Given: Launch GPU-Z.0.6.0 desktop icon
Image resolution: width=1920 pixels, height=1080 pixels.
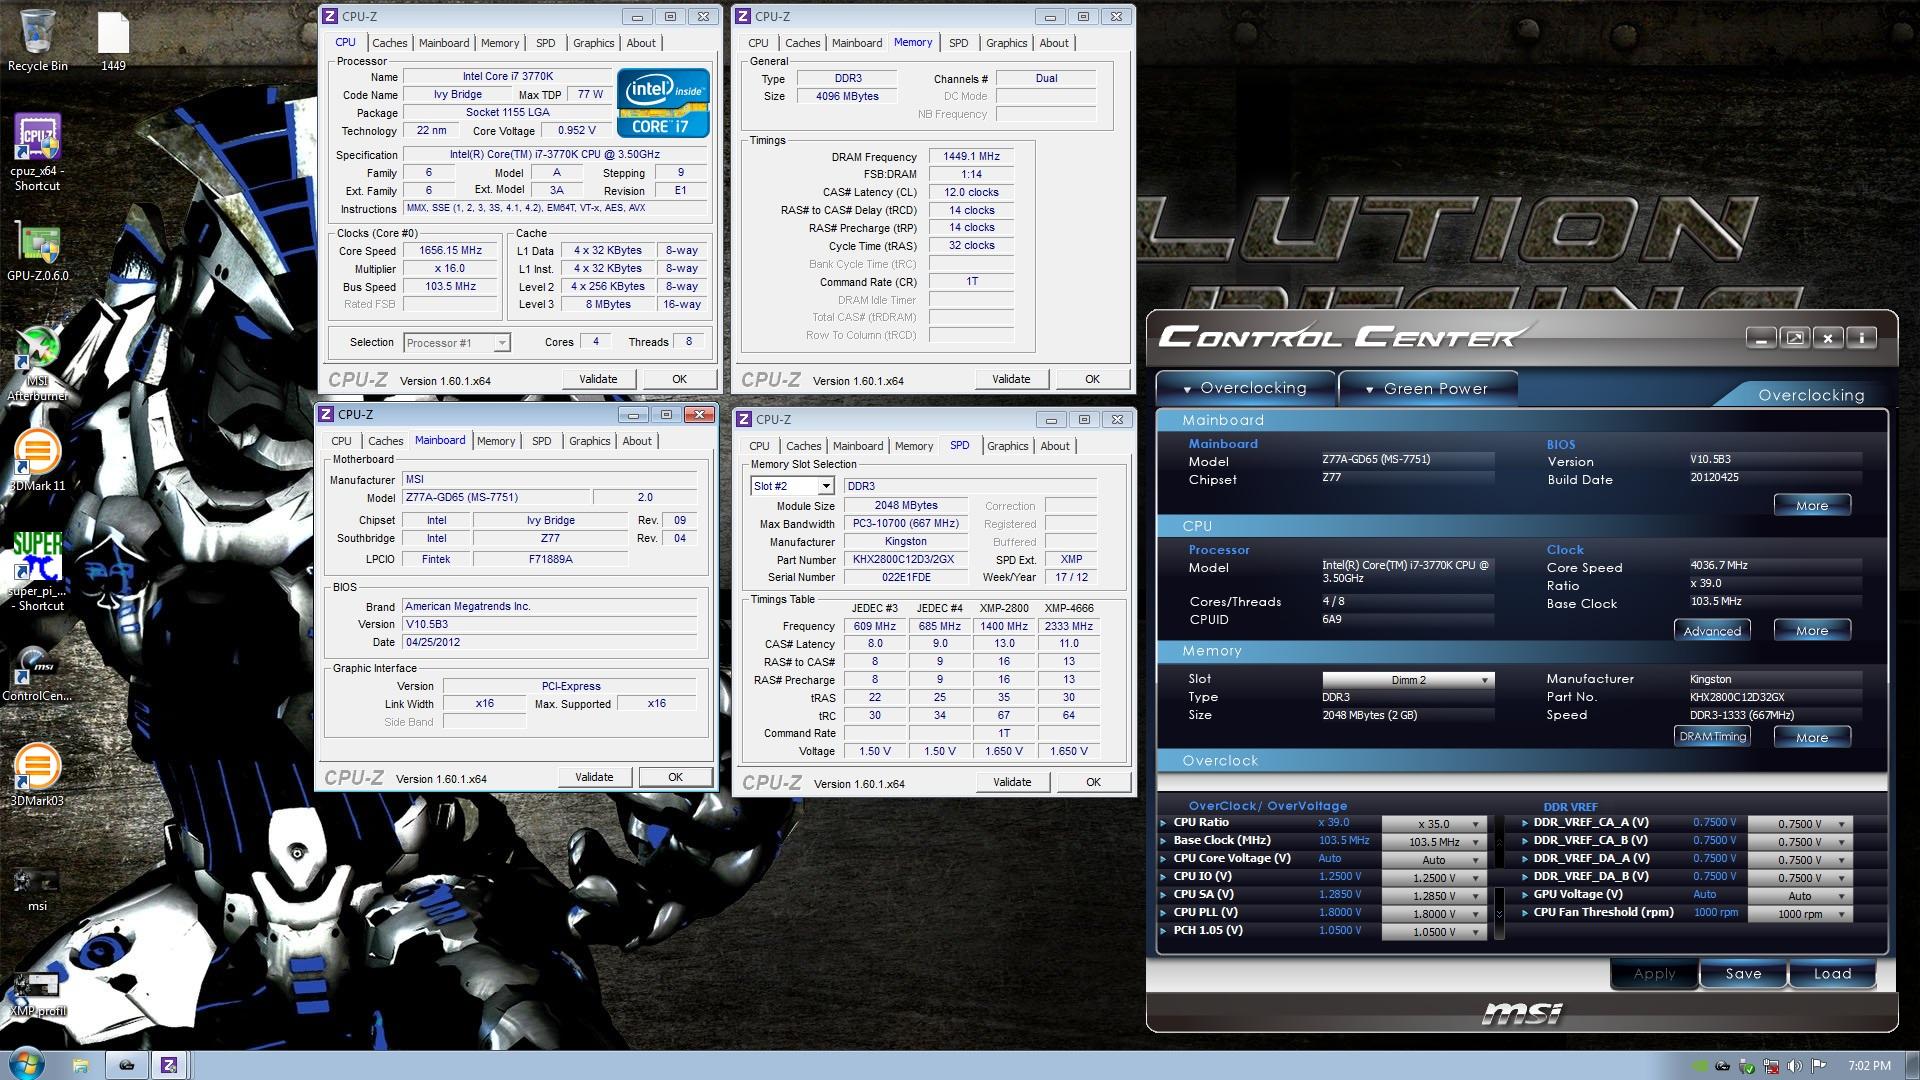Looking at the screenshot, I should 37,252.
